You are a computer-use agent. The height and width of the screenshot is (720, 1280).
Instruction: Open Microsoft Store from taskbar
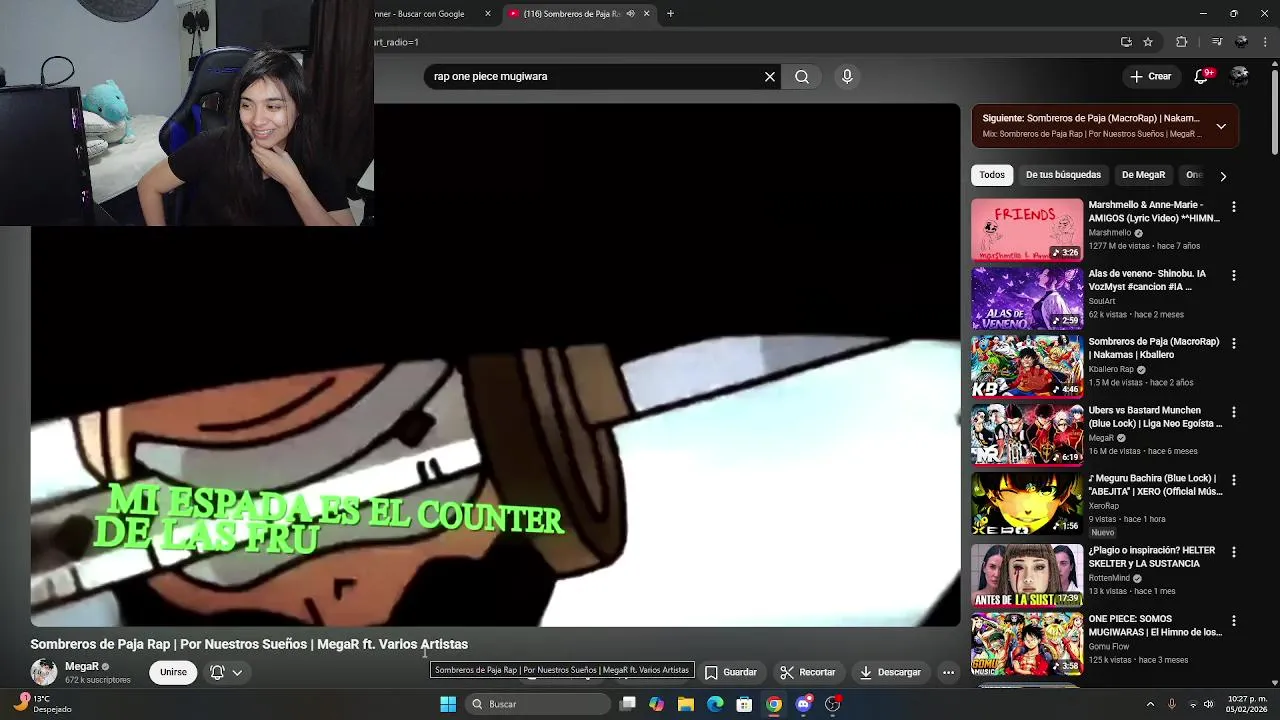[x=744, y=704]
